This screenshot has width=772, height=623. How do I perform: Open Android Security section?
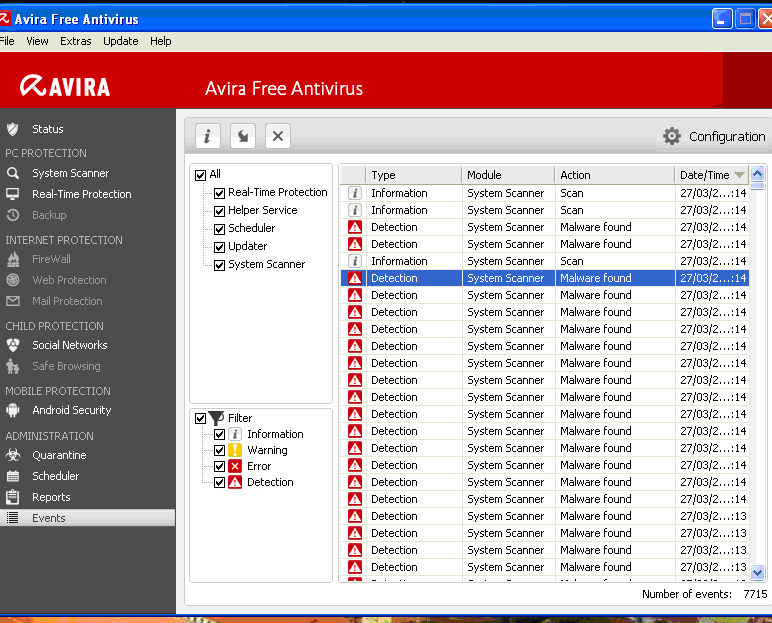click(72, 410)
